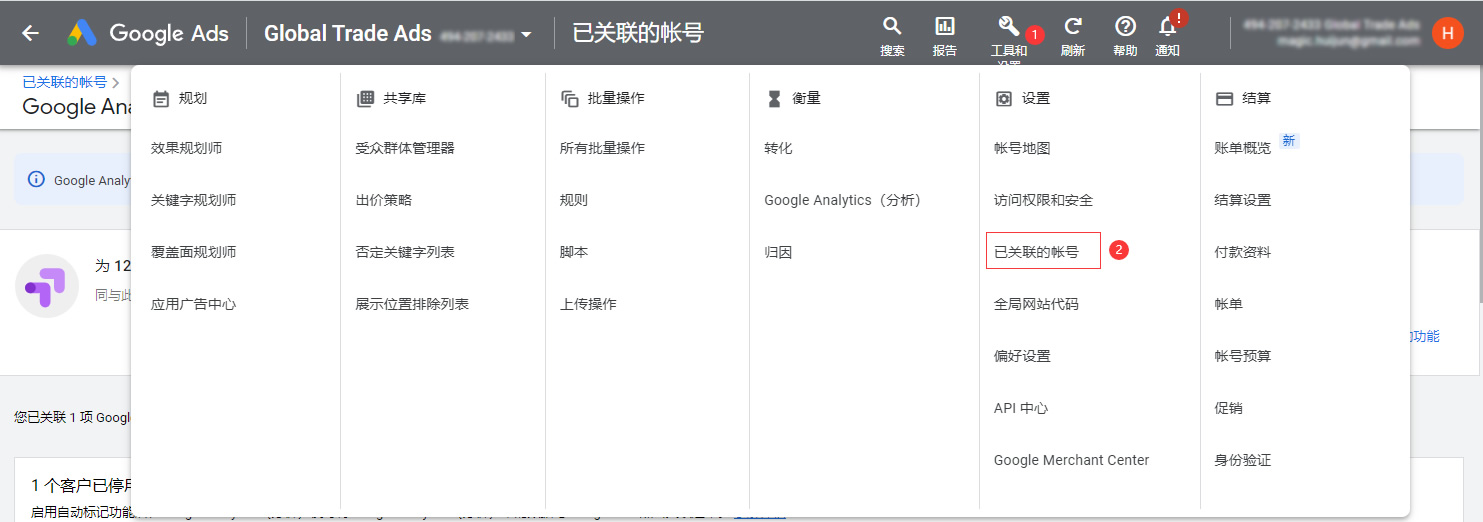The image size is (1483, 522).
Task: Open 访问权限和安全
Action: pos(1043,200)
